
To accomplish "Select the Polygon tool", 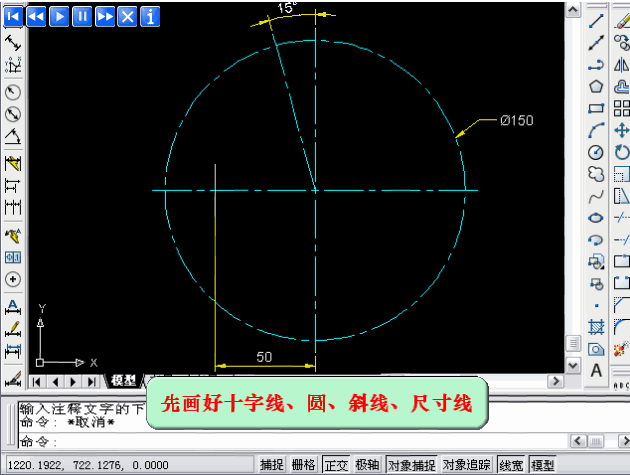I will 596,86.
